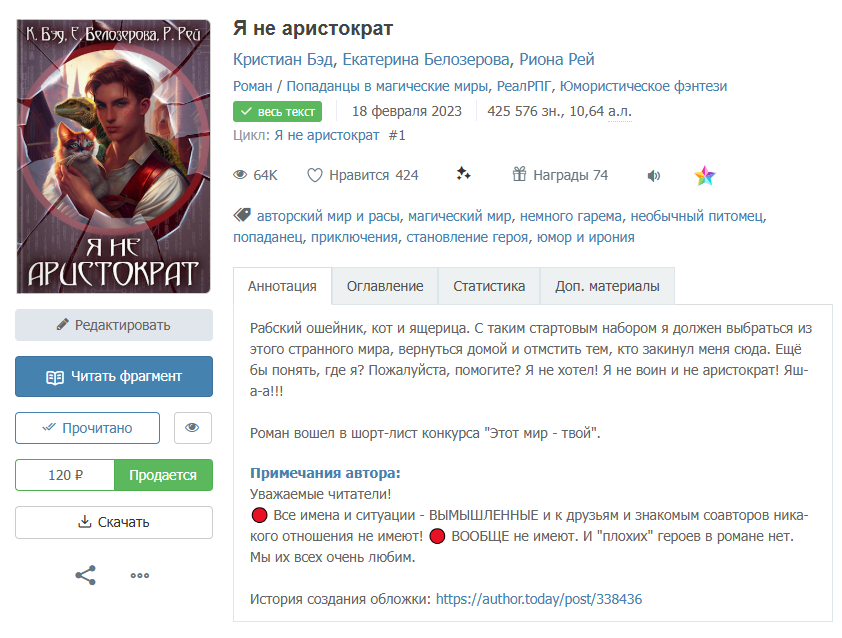The image size is (842, 638).
Task: Click the book cover thumbnail
Action: 113,156
